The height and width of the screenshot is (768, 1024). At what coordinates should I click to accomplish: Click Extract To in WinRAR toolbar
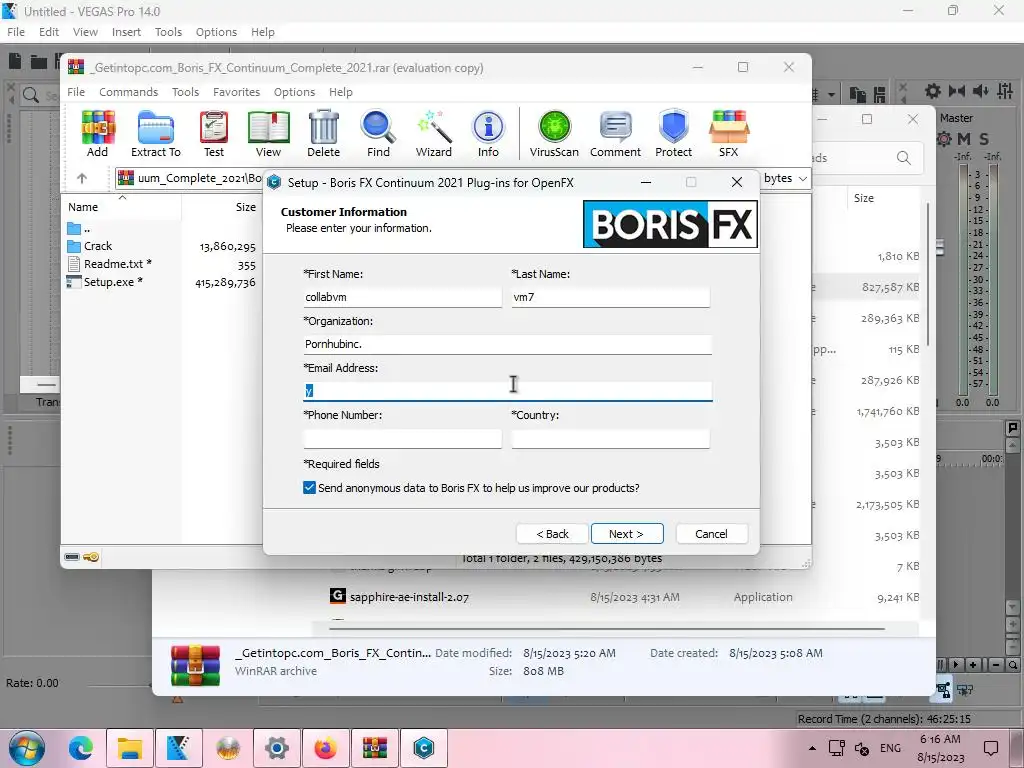[155, 134]
